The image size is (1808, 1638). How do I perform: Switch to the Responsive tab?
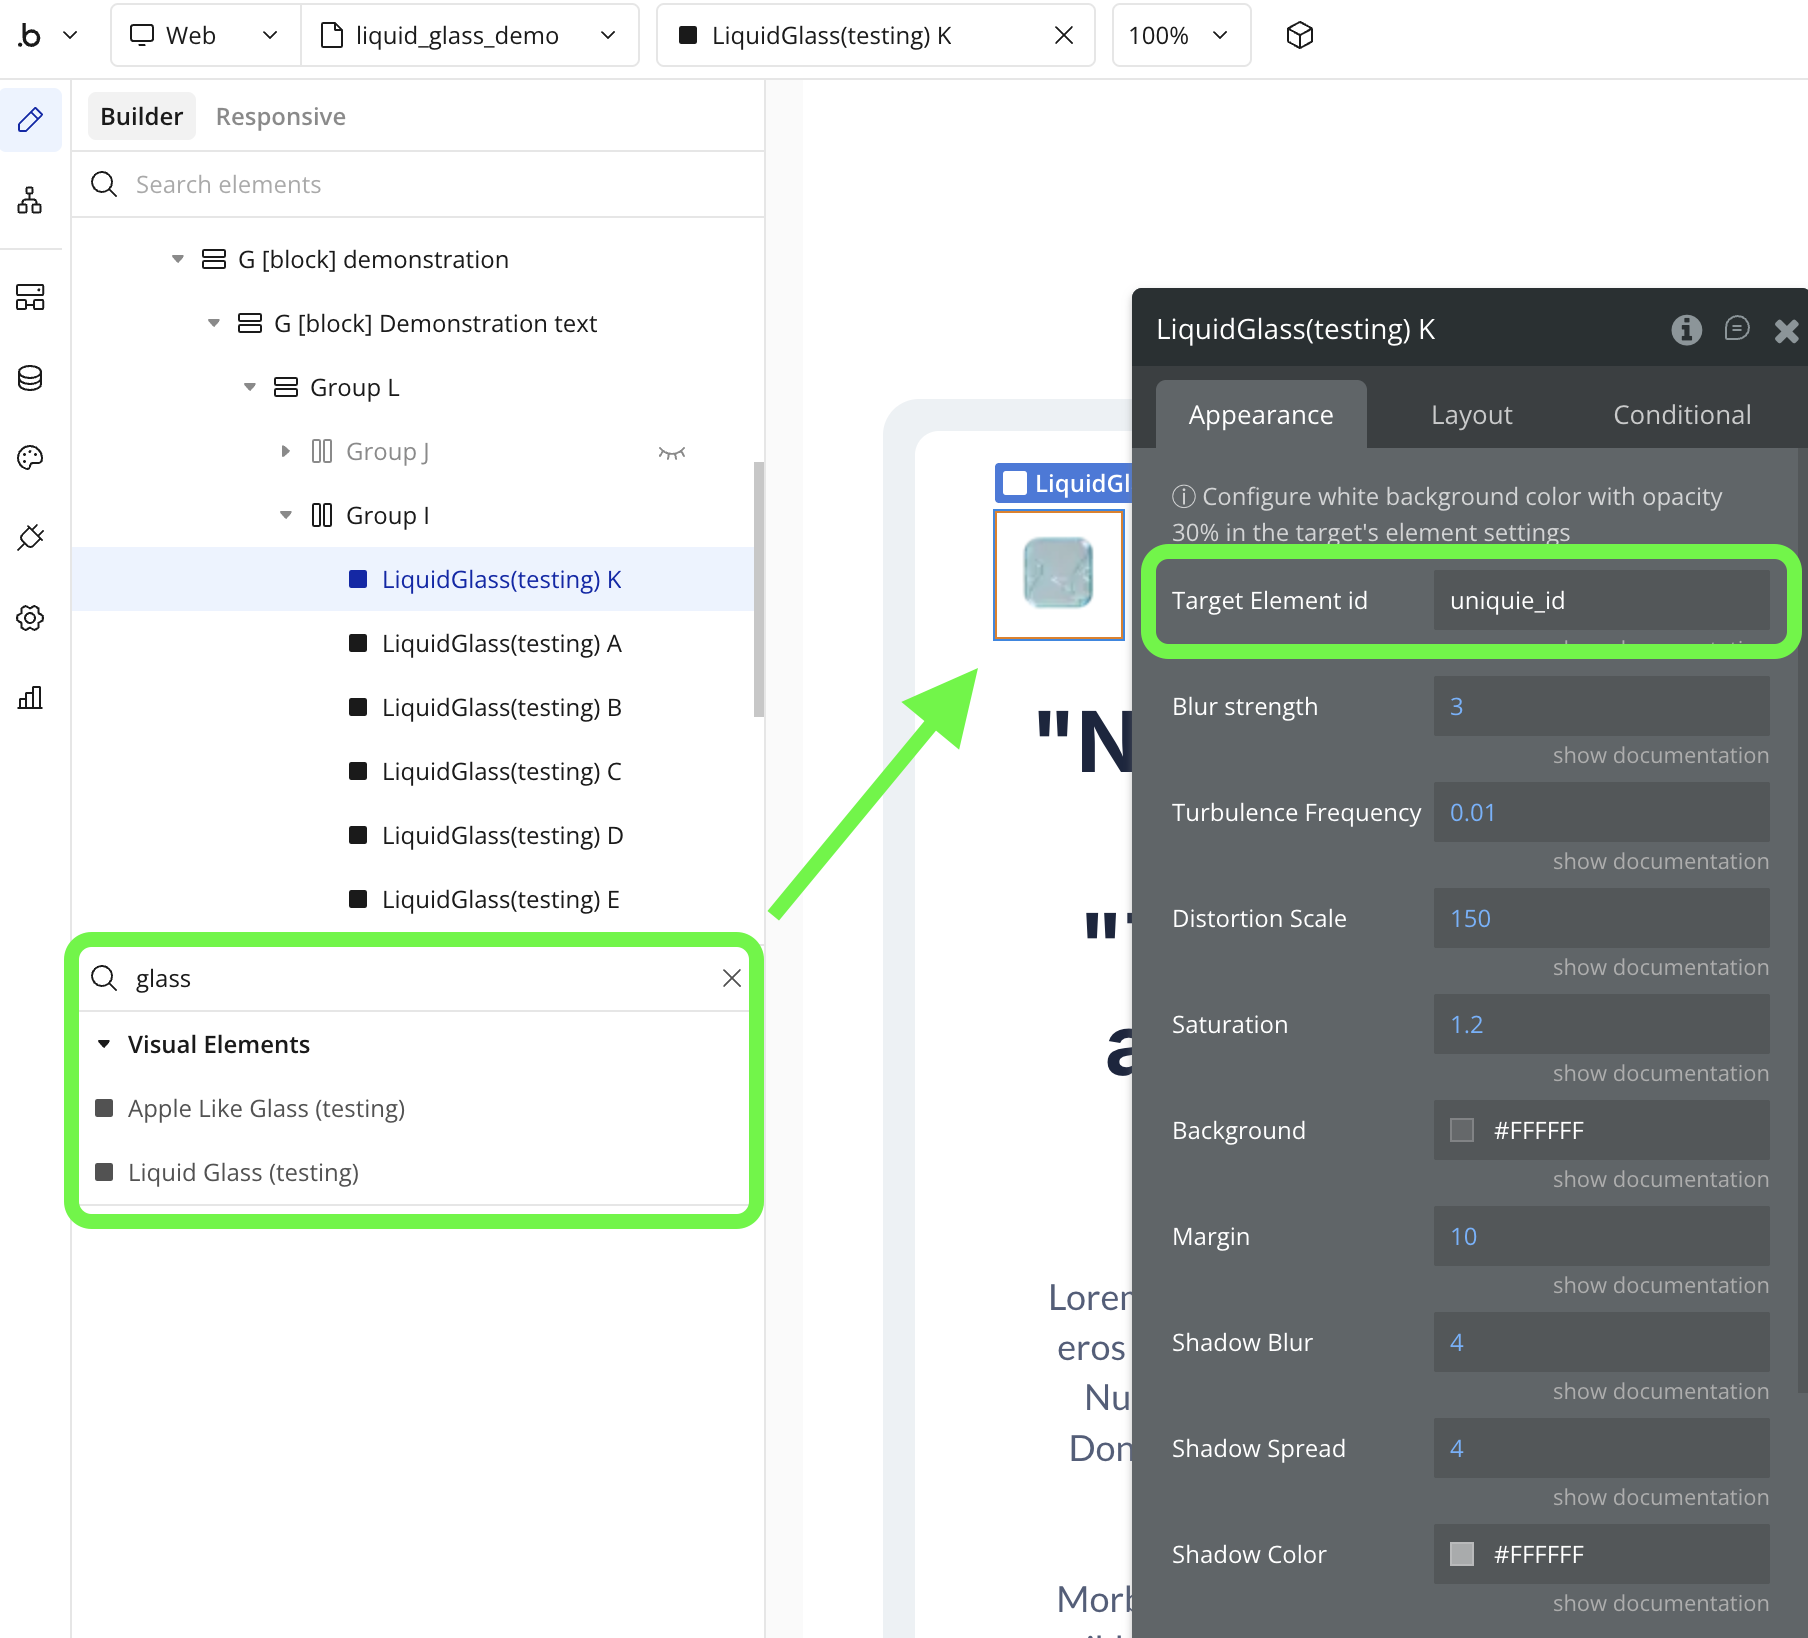pyautogui.click(x=280, y=117)
